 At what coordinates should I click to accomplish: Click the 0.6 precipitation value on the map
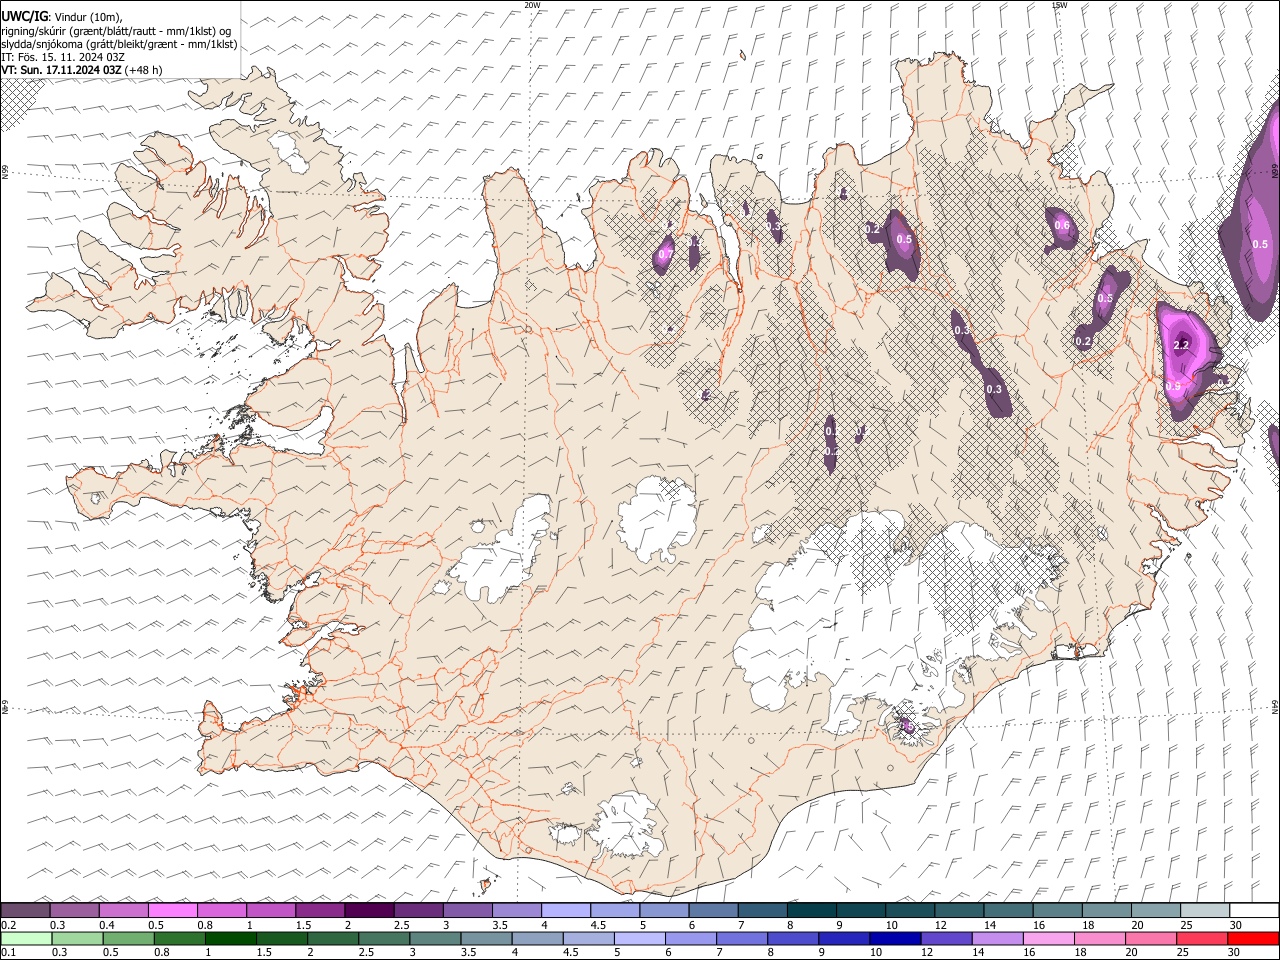tap(1062, 225)
